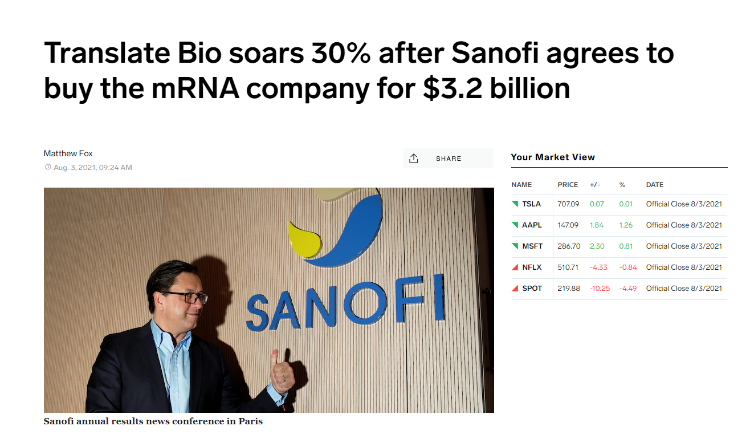750x434 pixels.
Task: Click the DATE column header
Action: click(x=655, y=185)
